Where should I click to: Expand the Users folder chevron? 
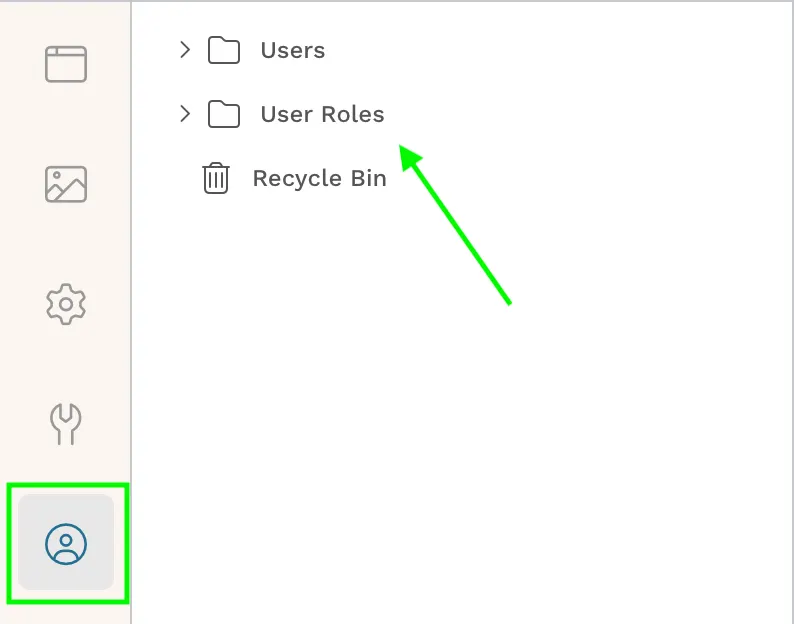click(184, 49)
